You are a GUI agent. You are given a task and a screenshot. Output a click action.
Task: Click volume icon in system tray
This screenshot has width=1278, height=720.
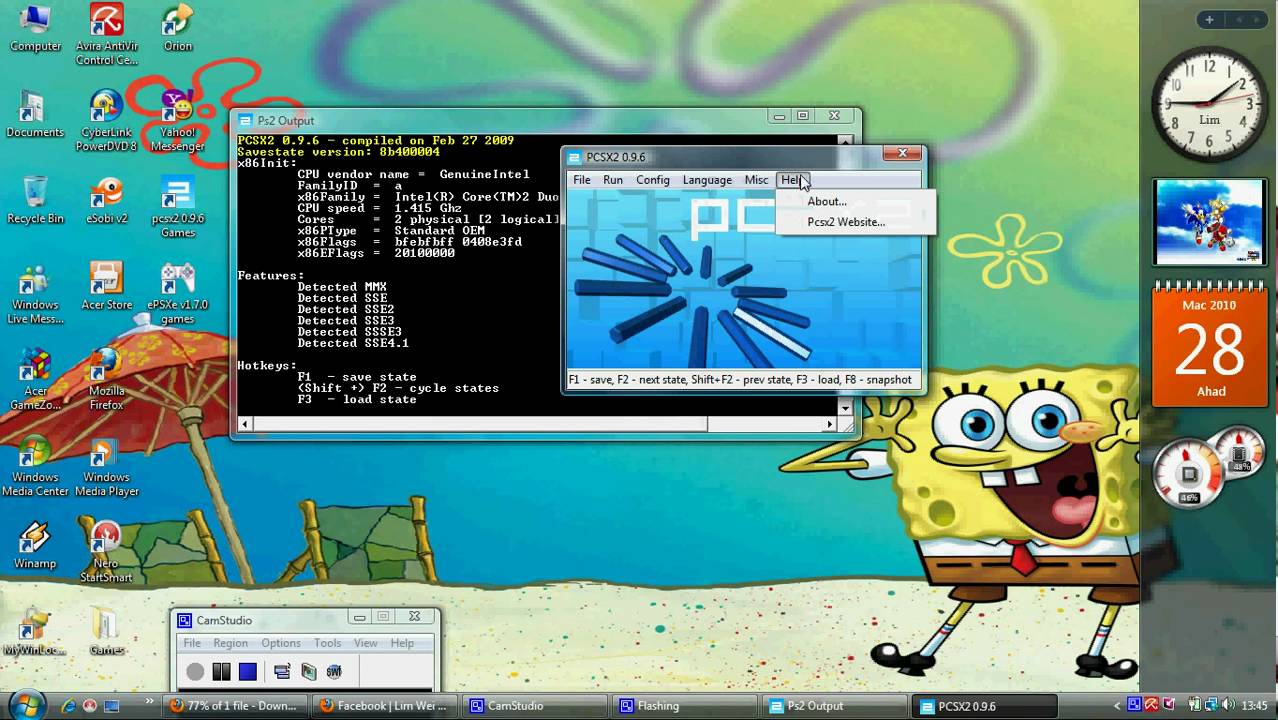1228,705
